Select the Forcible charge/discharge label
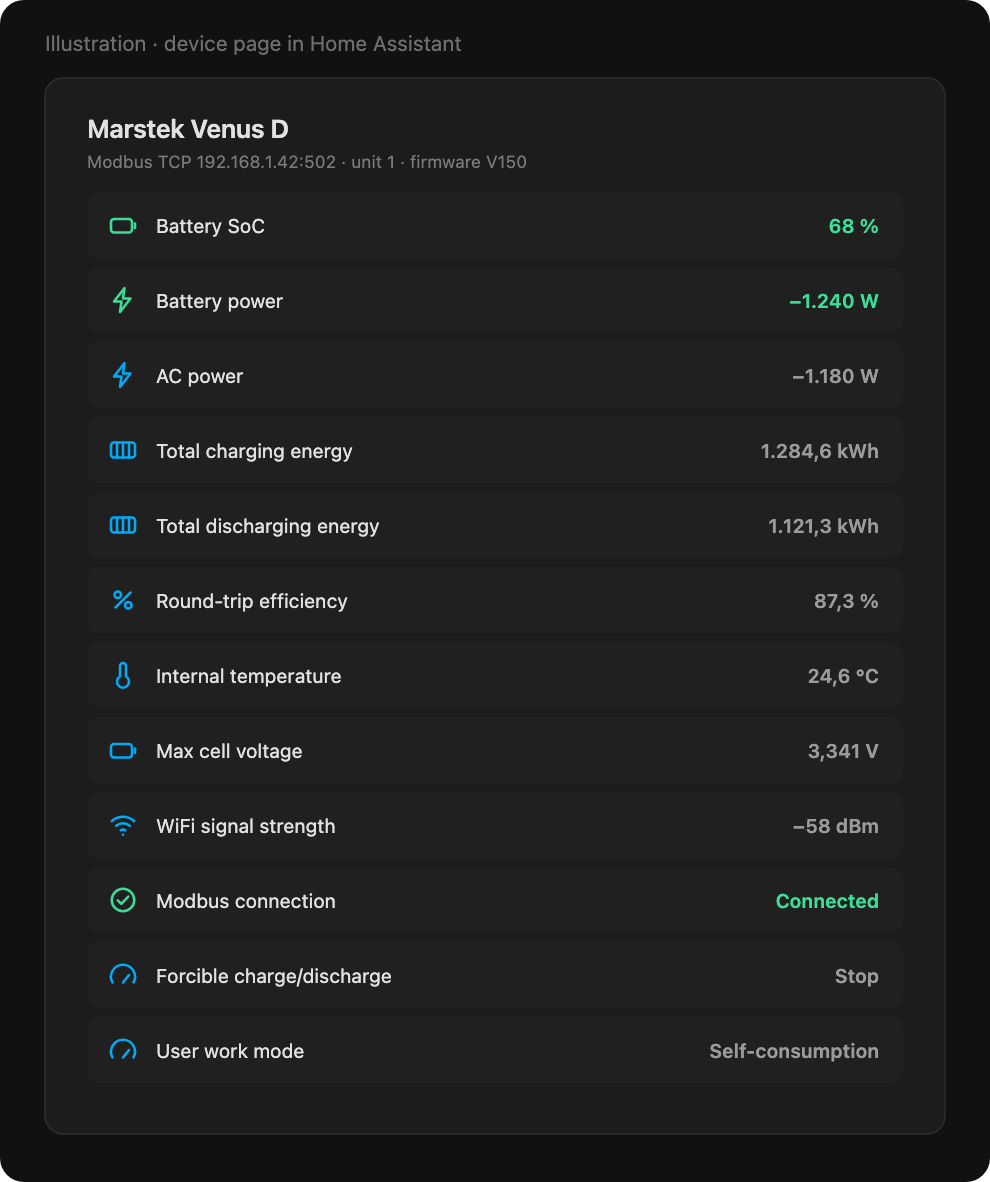 pyautogui.click(x=274, y=976)
